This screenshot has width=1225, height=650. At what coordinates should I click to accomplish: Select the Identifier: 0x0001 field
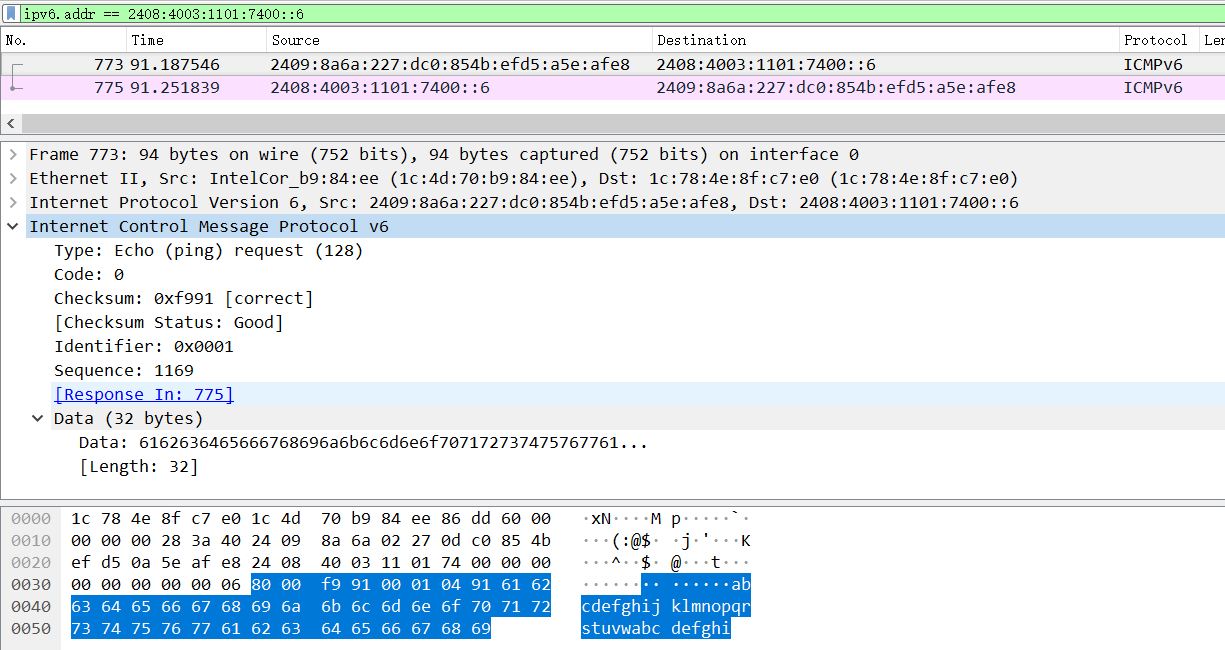click(143, 347)
